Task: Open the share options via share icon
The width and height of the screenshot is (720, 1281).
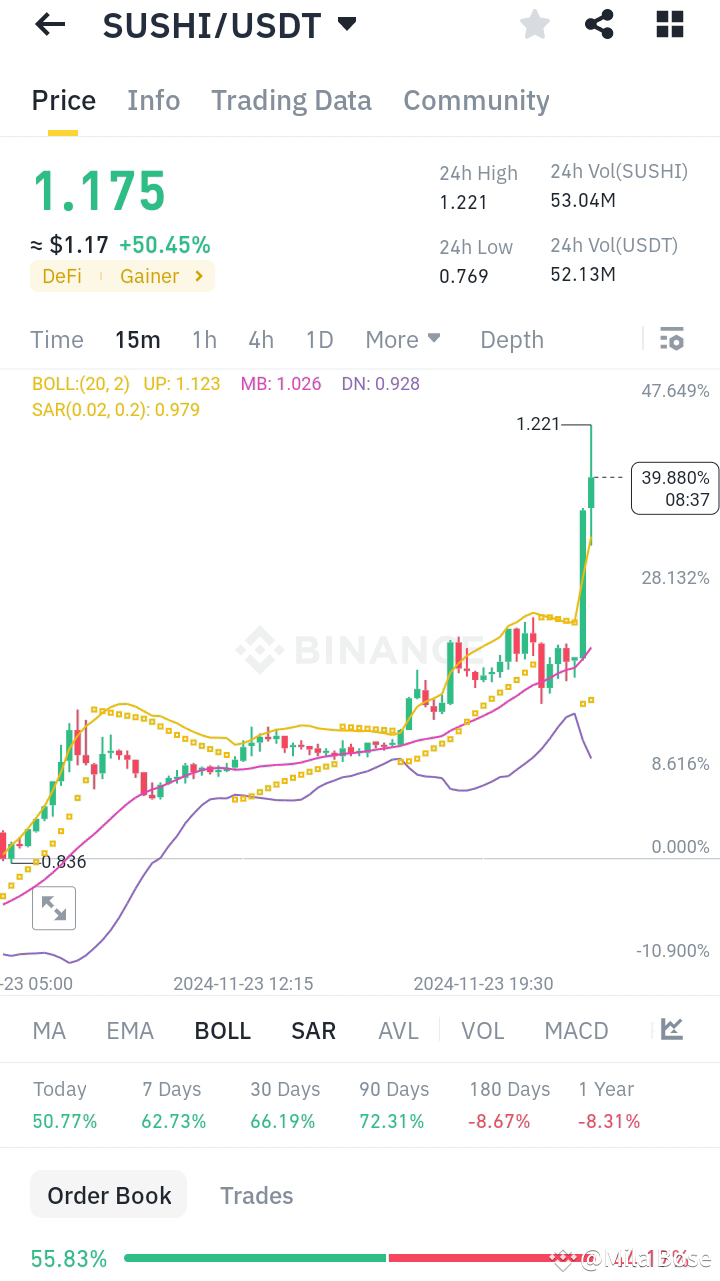Action: 599,24
